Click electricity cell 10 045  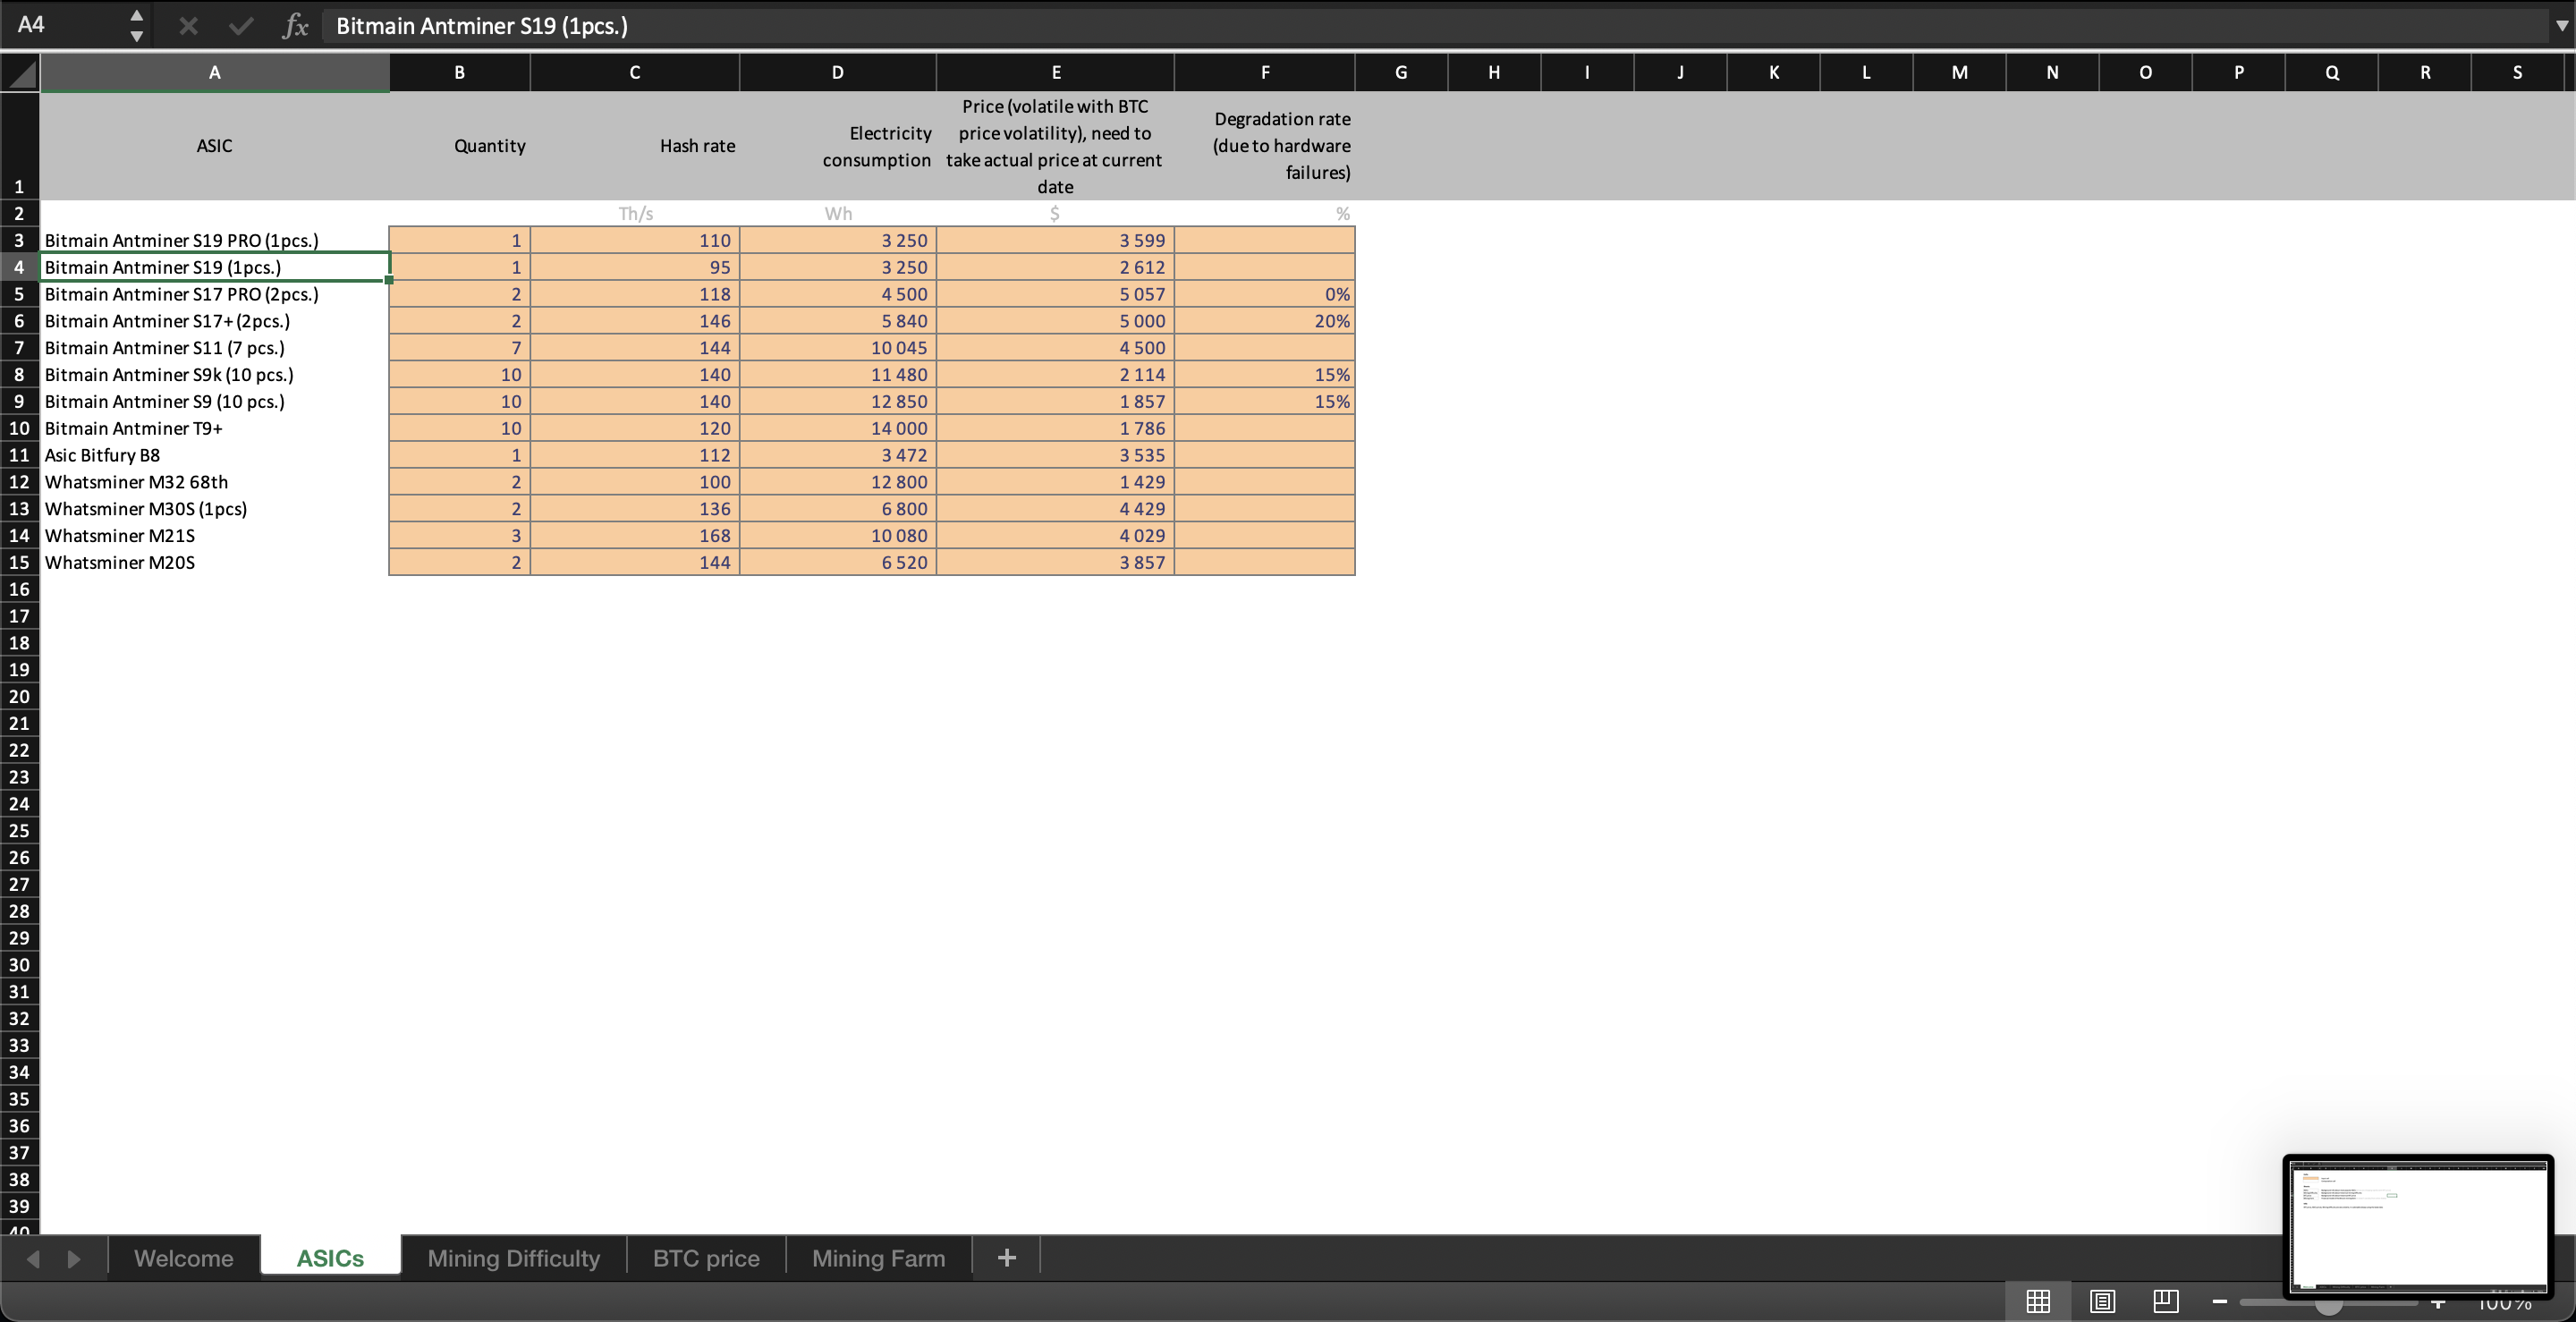click(837, 348)
